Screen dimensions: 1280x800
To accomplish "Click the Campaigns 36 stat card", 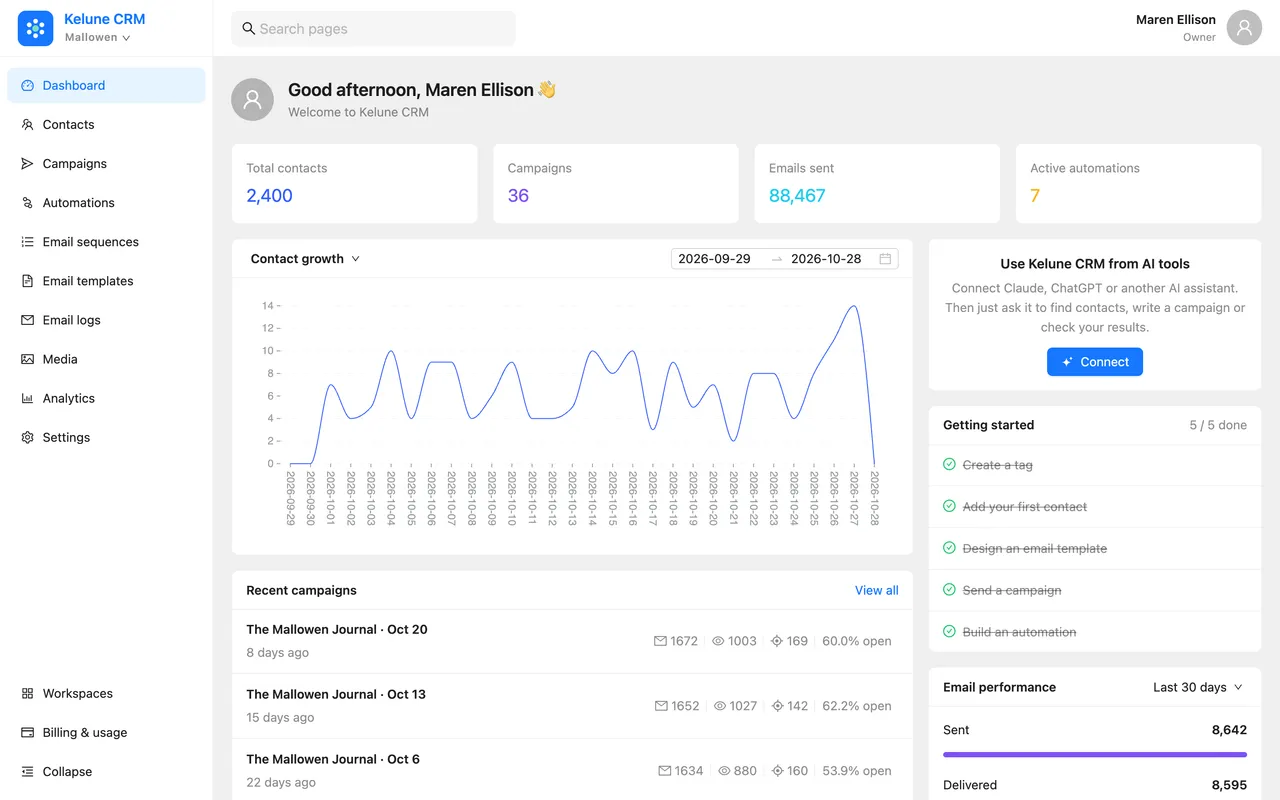I will [x=616, y=184].
